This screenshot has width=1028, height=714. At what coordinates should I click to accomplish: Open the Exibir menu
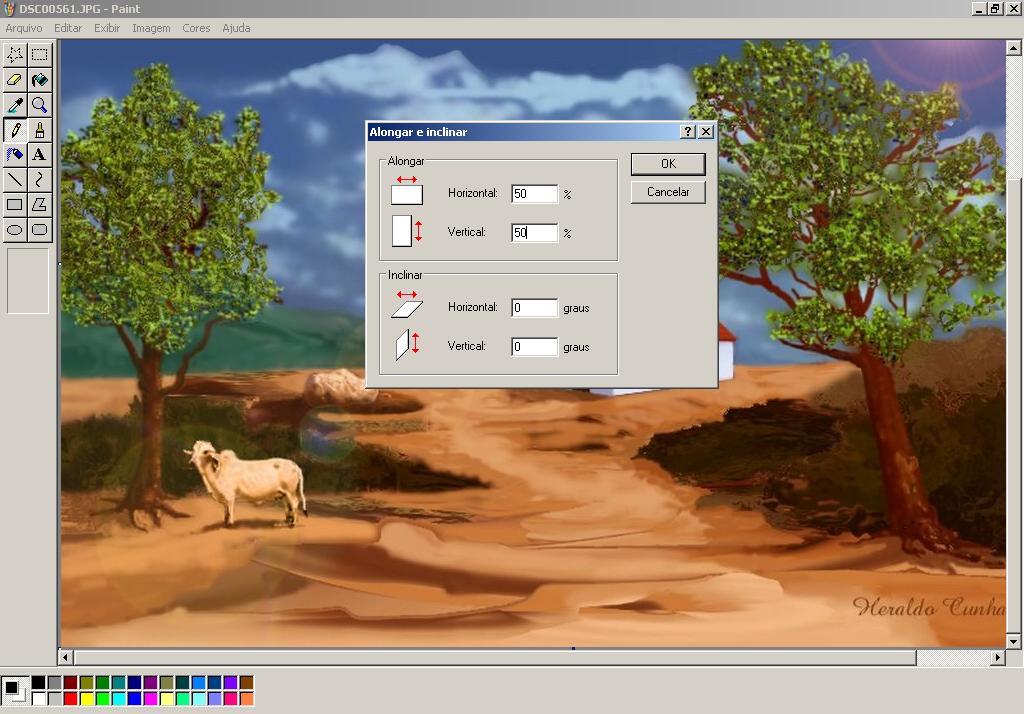pyautogui.click(x=107, y=28)
